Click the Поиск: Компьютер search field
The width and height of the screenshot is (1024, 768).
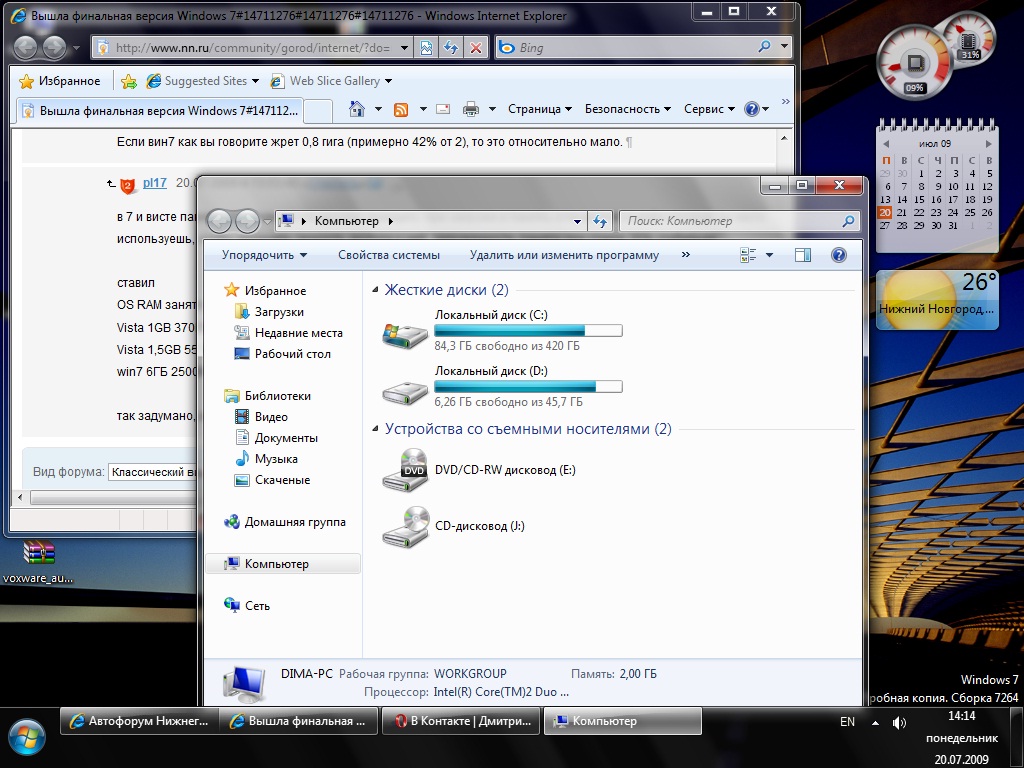(731, 221)
